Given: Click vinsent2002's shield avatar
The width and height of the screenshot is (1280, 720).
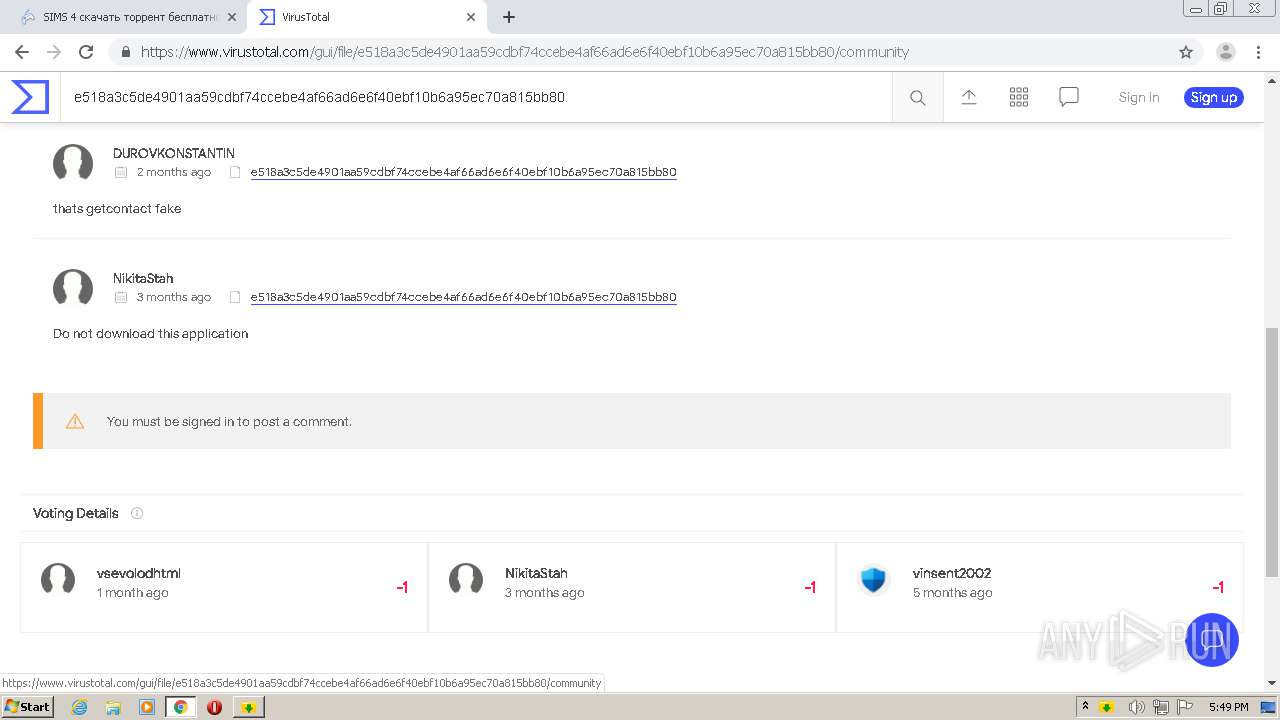Looking at the screenshot, I should point(873,580).
